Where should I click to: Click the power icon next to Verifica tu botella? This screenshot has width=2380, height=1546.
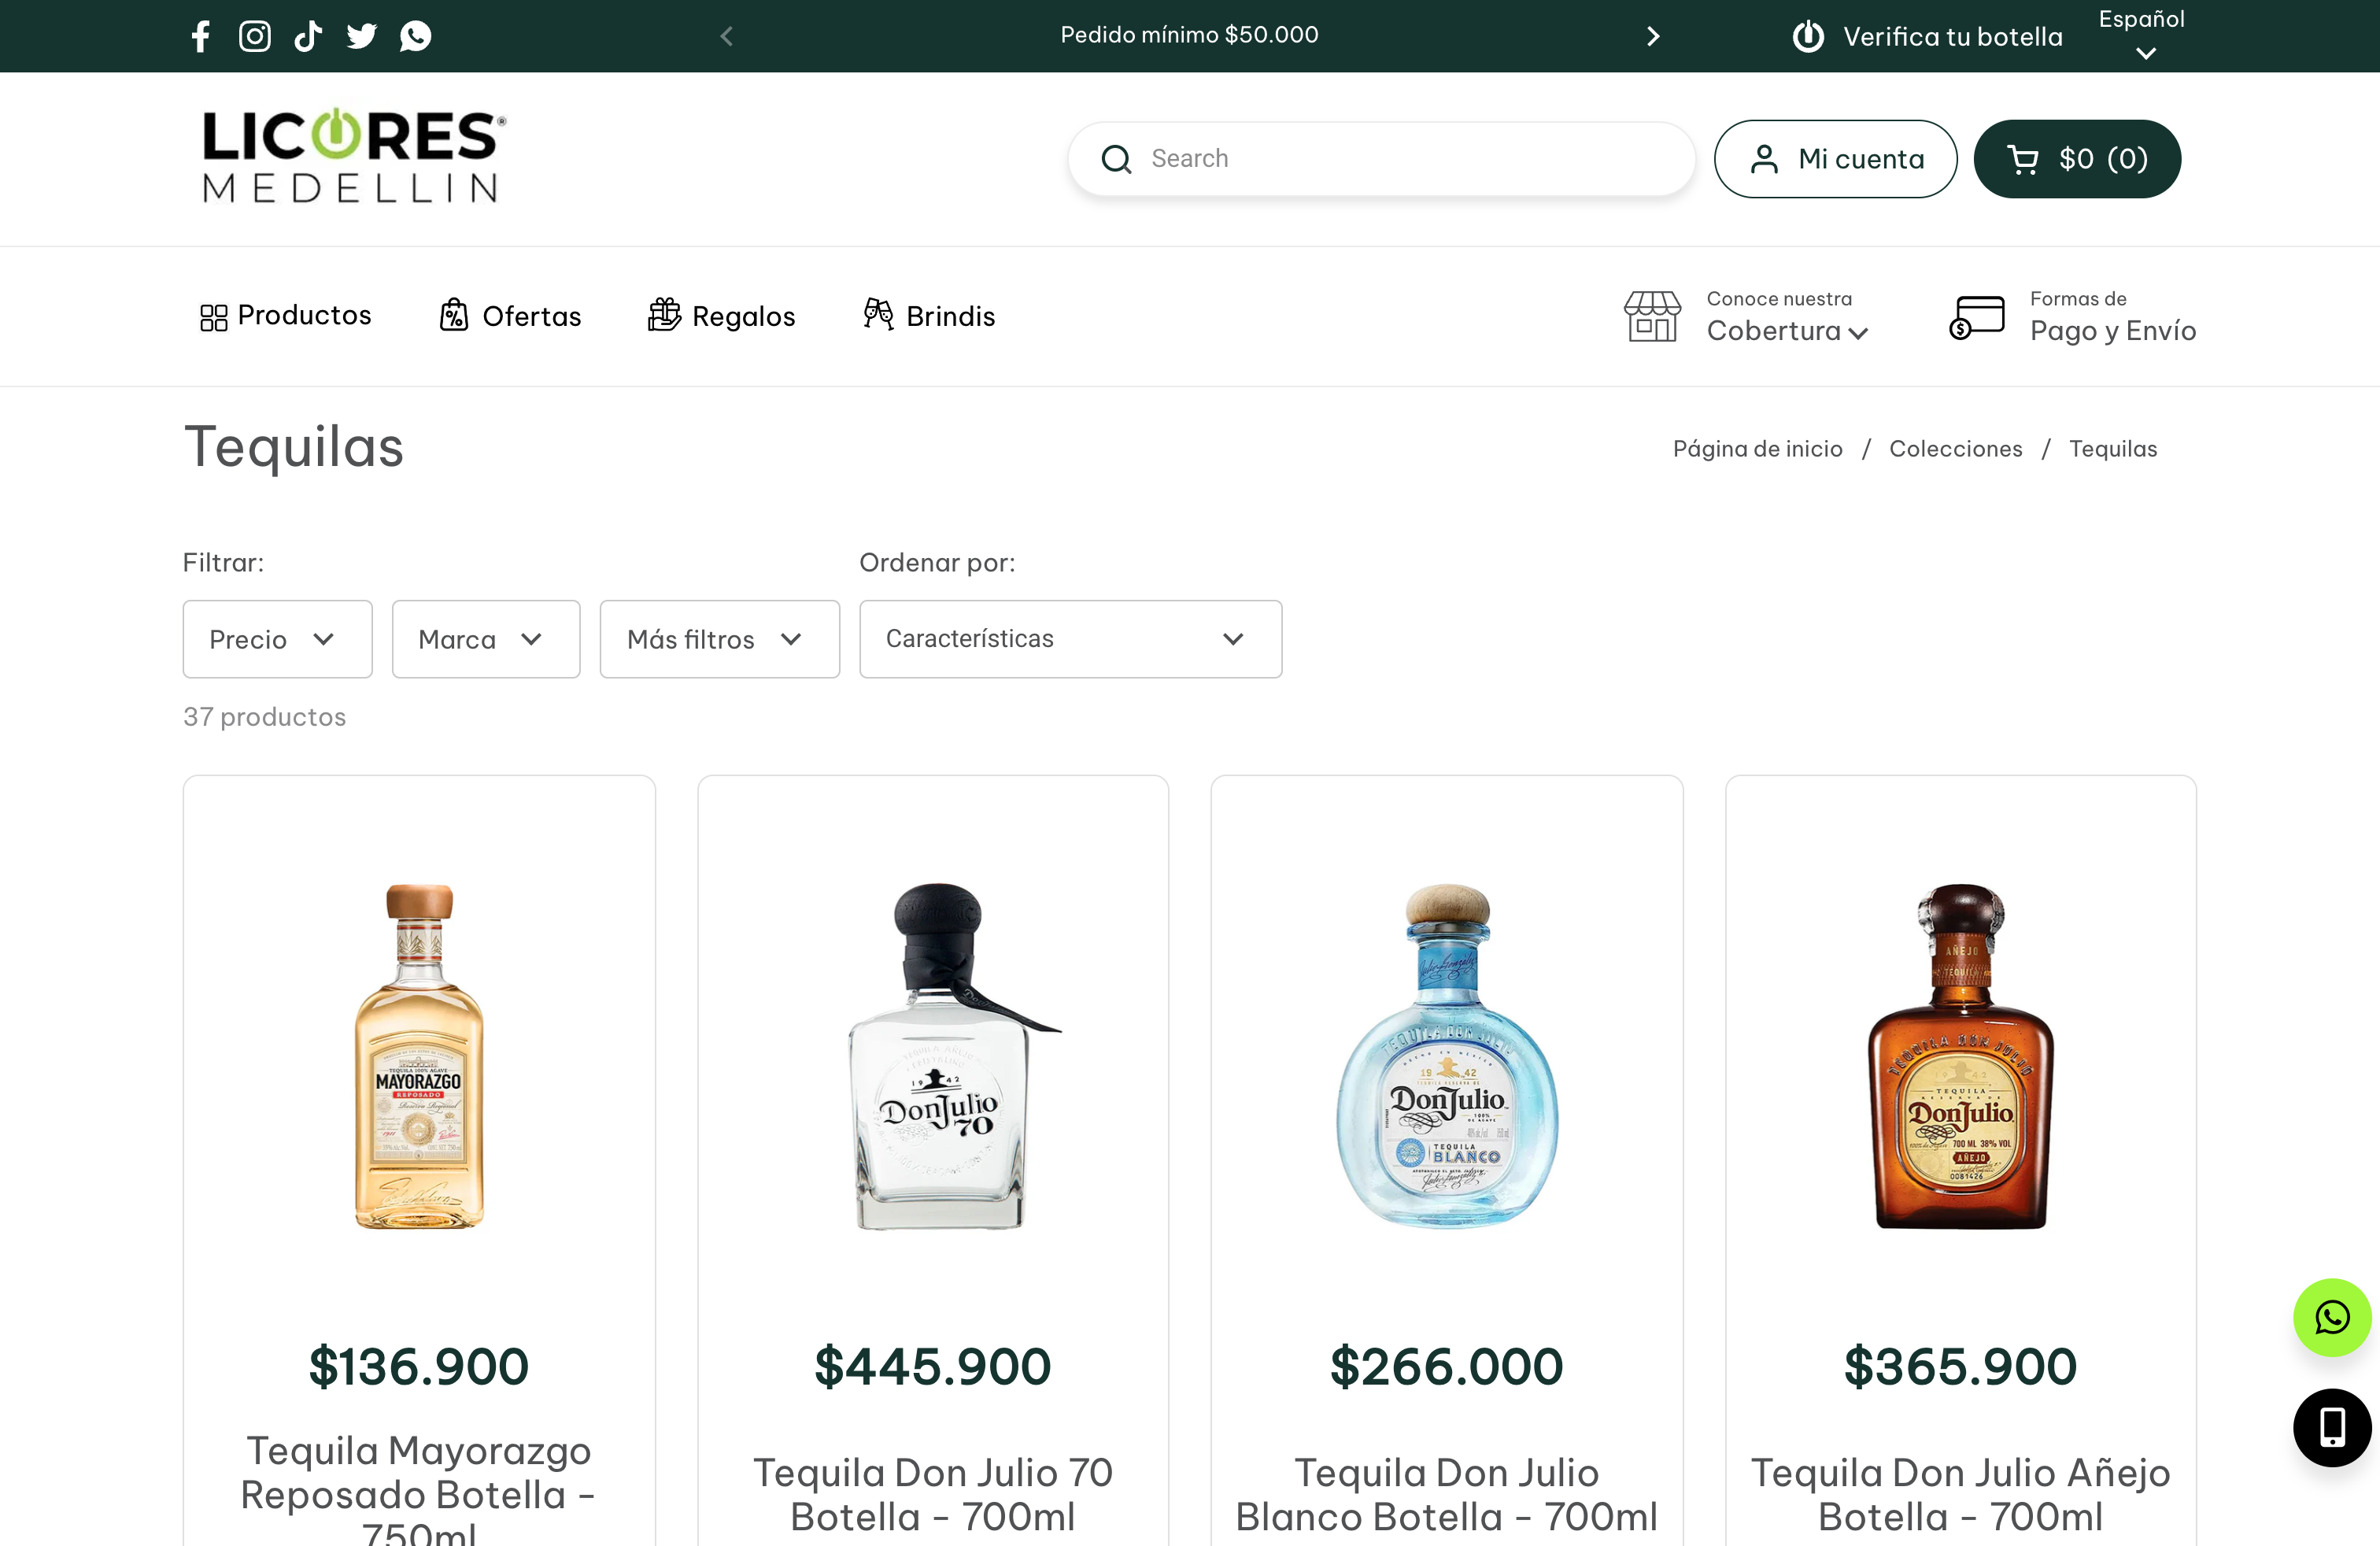coord(1809,36)
